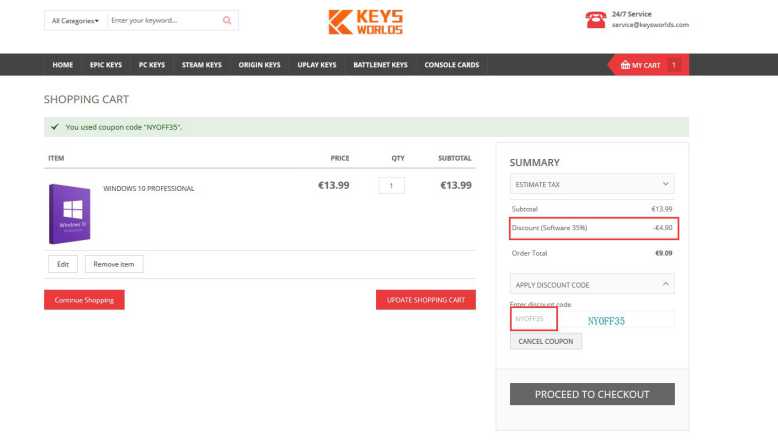Open the UPLAY KEYS menu
Viewport: 778px width, 441px height.
tap(317, 65)
